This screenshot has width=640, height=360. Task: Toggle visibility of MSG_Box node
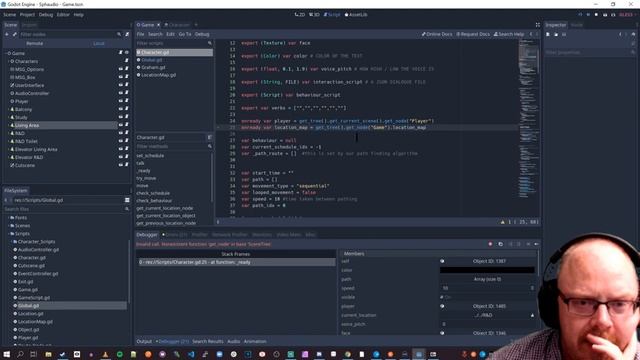coord(120,77)
